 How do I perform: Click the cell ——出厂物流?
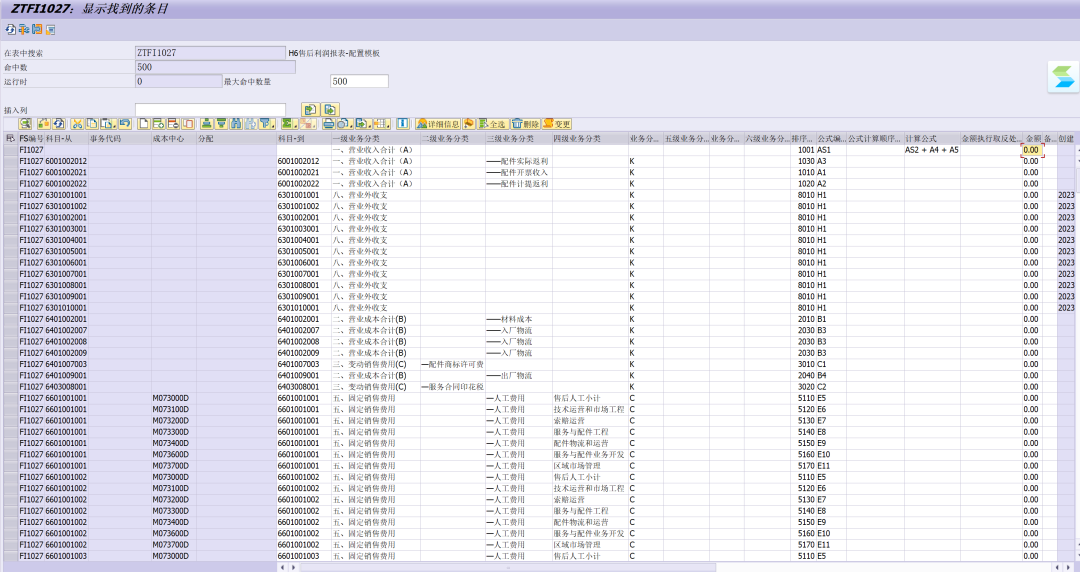tap(519, 376)
